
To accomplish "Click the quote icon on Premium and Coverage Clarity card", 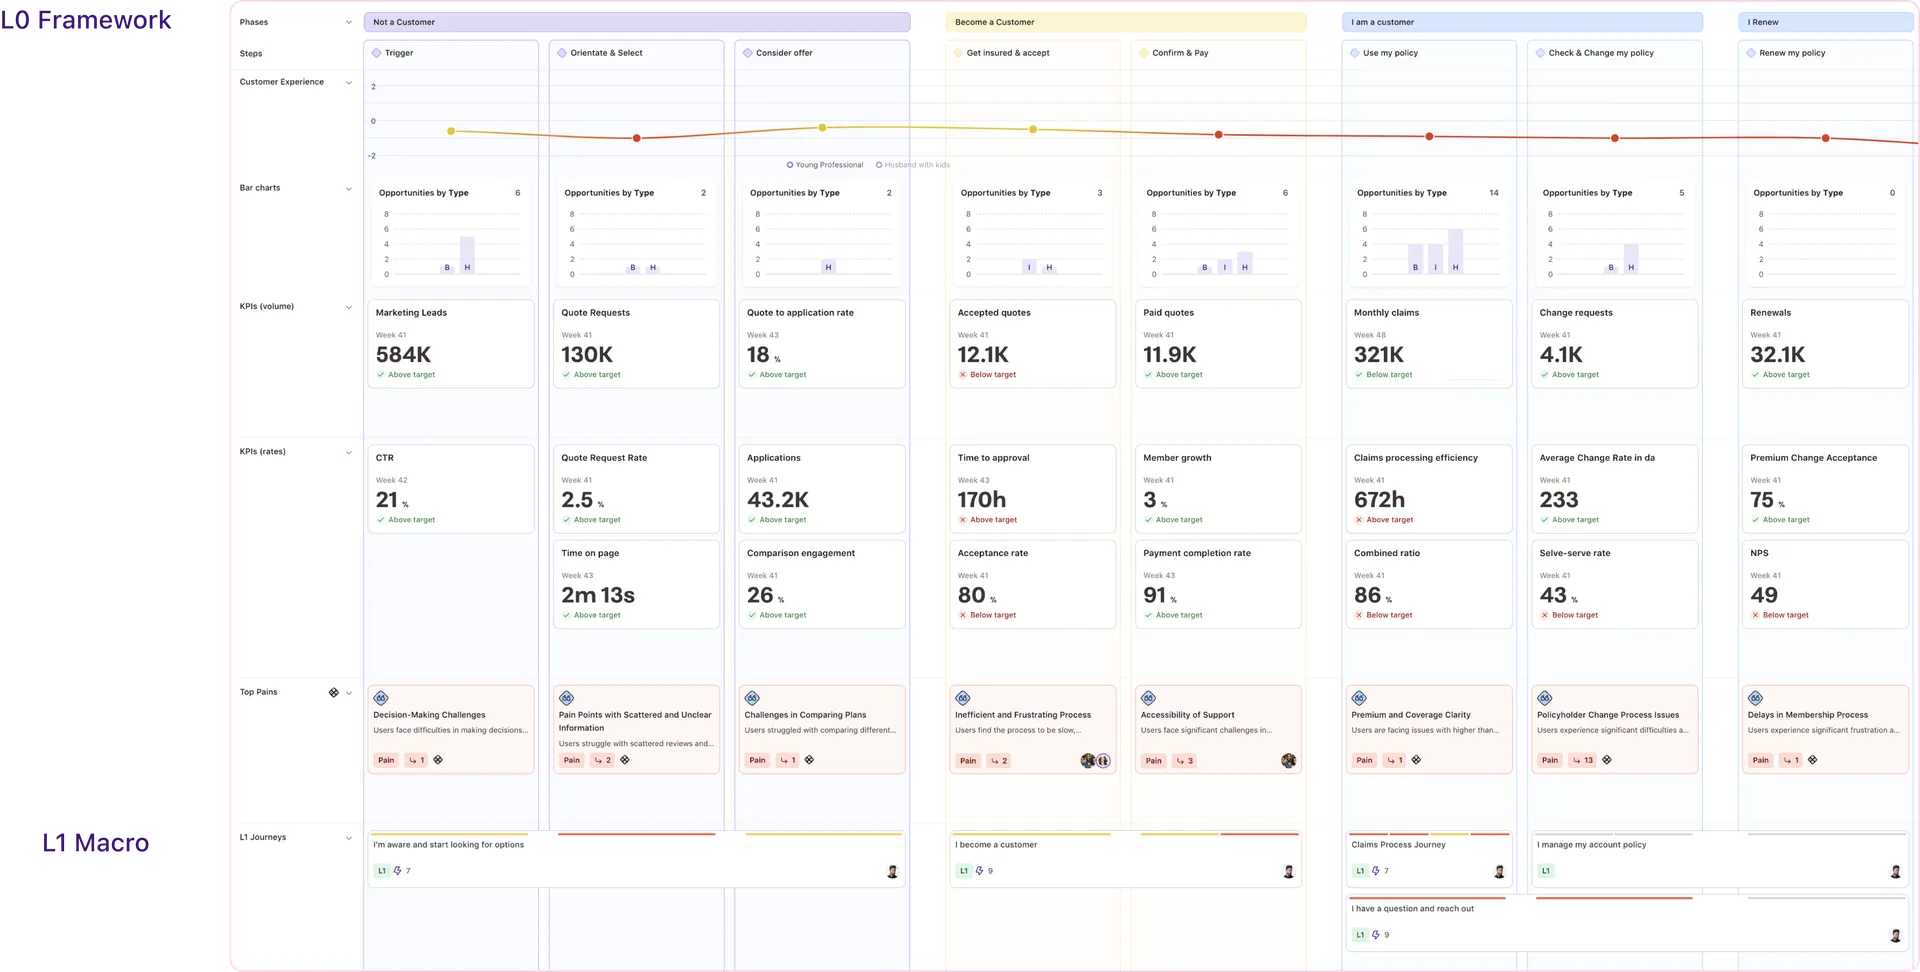I will [x=1359, y=698].
